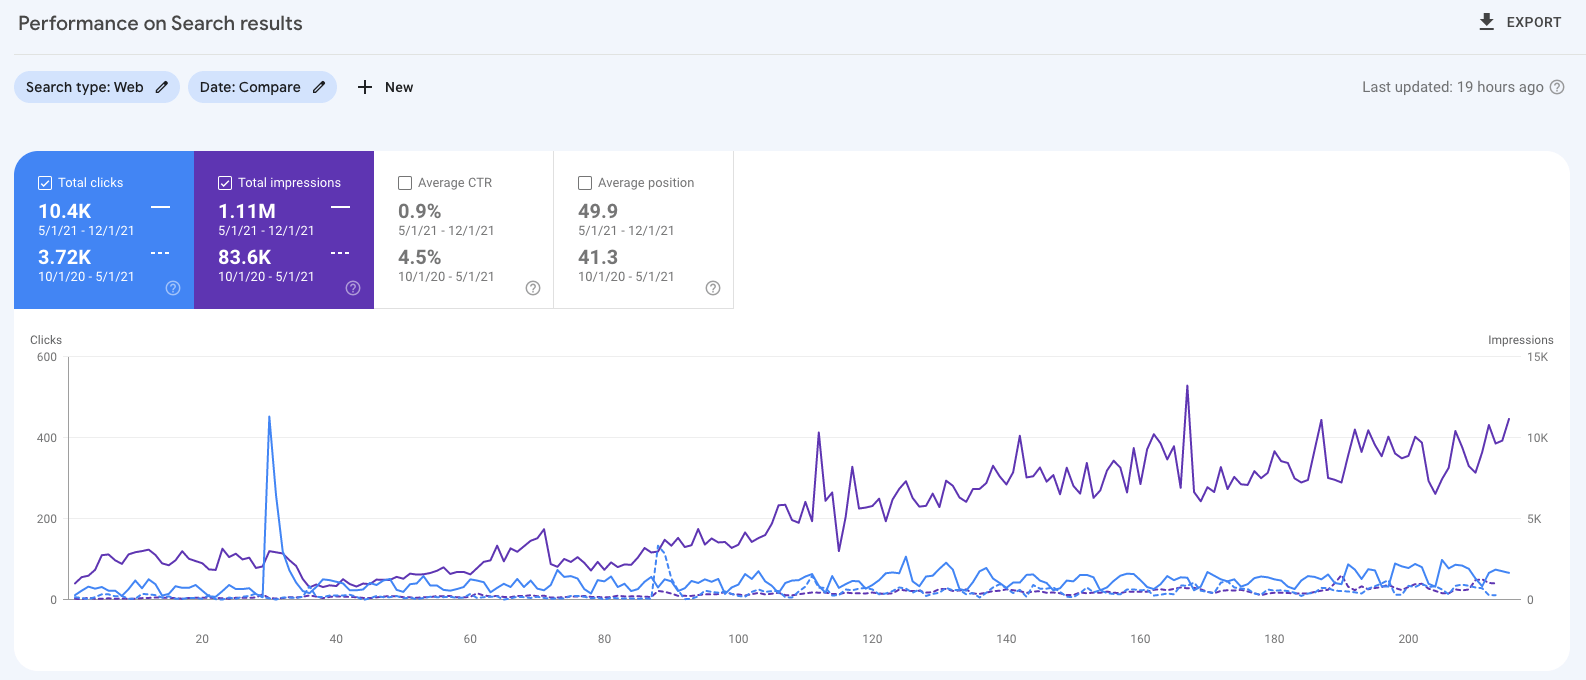Enable the Average position checkbox
Screen dimensions: 1586x680
[585, 183]
